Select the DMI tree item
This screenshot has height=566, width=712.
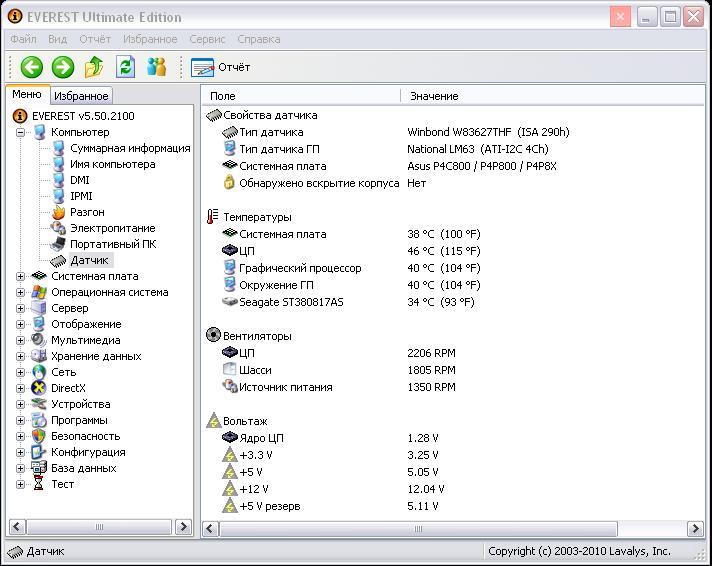80,180
